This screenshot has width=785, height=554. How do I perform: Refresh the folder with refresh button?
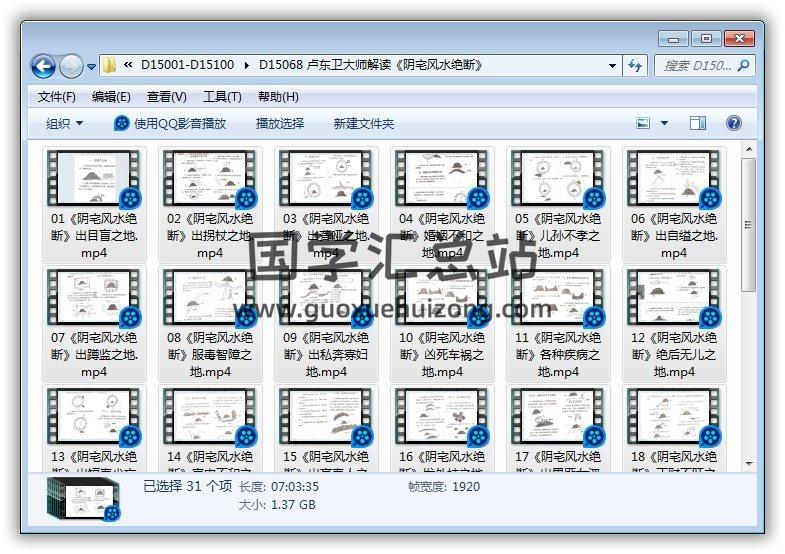point(635,66)
